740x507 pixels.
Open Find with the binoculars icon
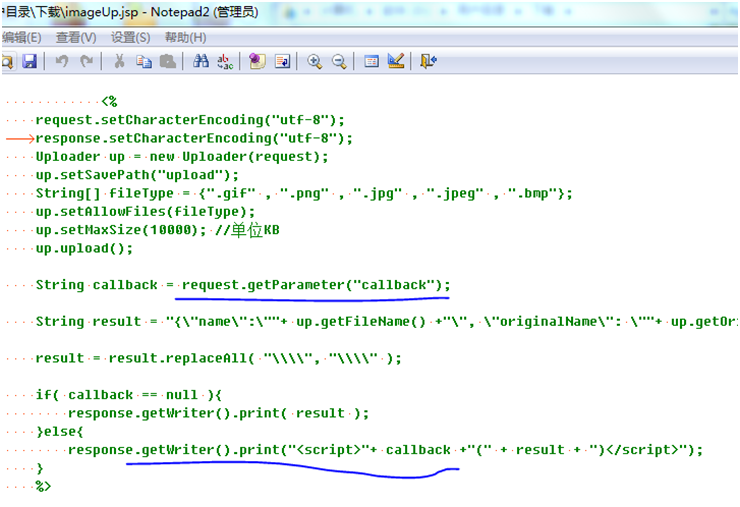pyautogui.click(x=201, y=61)
